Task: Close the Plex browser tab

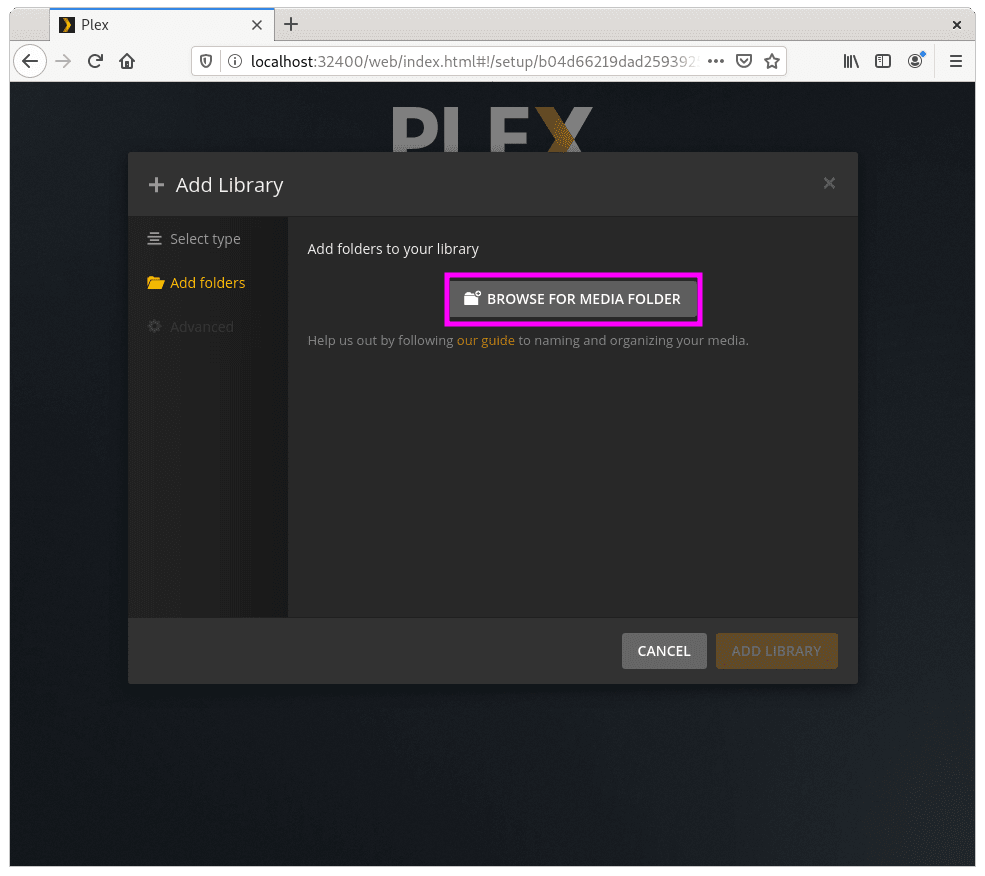Action: click(x=257, y=24)
